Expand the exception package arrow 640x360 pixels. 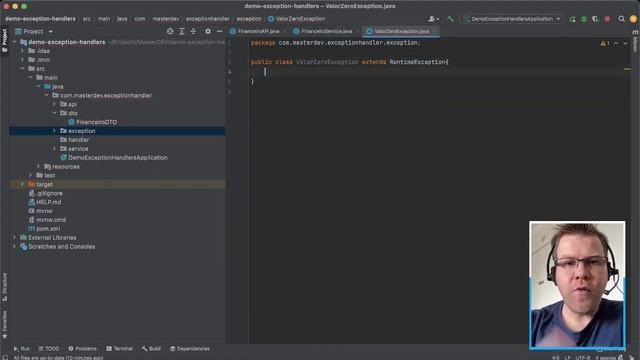point(54,131)
